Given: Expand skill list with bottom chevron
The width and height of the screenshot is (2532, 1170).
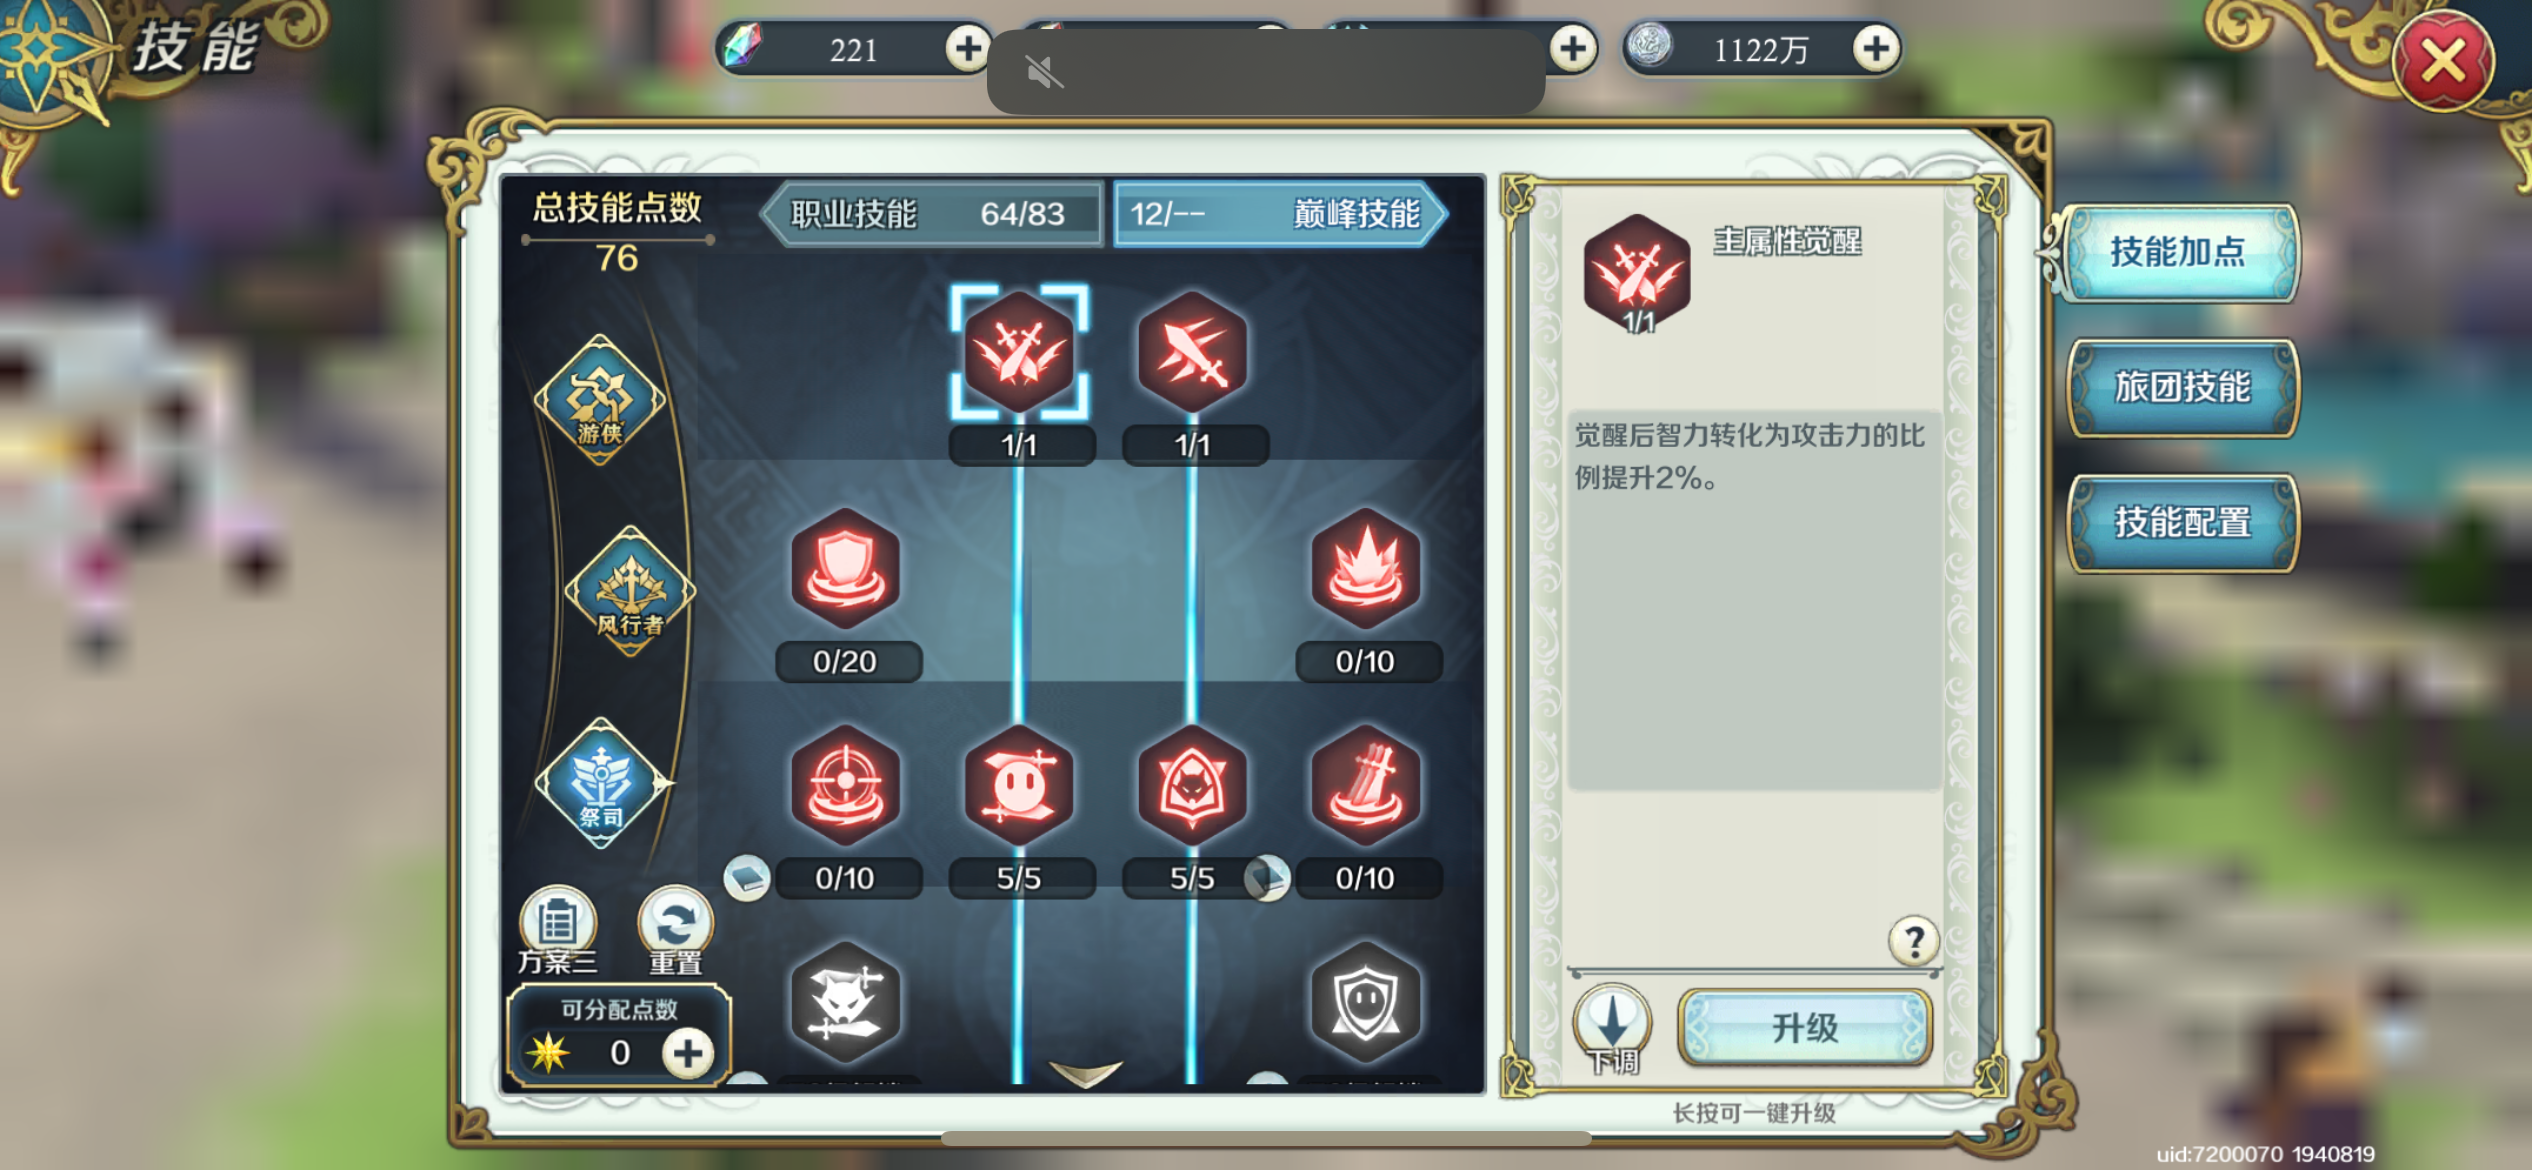Looking at the screenshot, I should pos(1086,1073).
